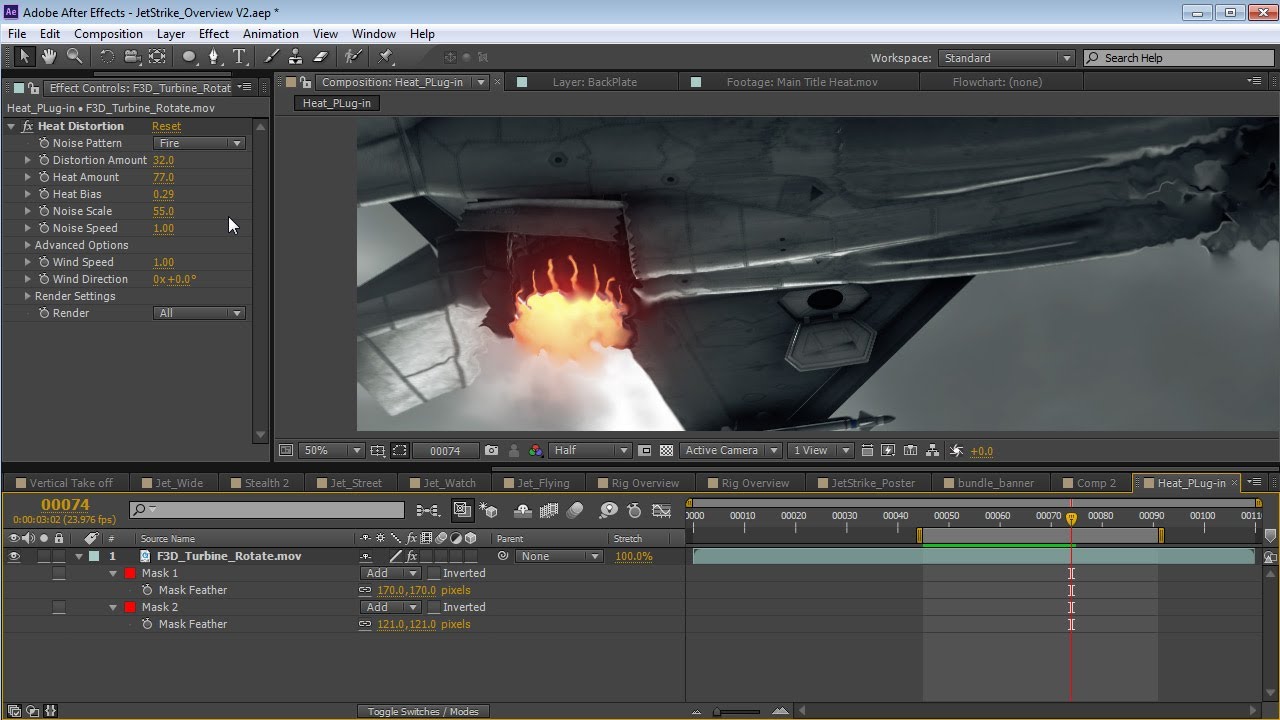Toggle the transparency grid icon

click(x=666, y=451)
